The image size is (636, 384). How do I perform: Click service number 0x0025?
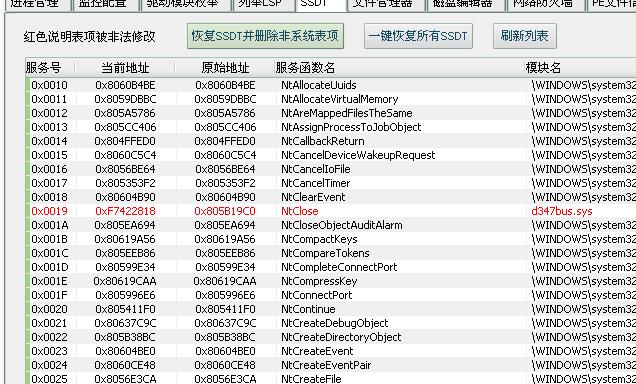tap(49, 379)
